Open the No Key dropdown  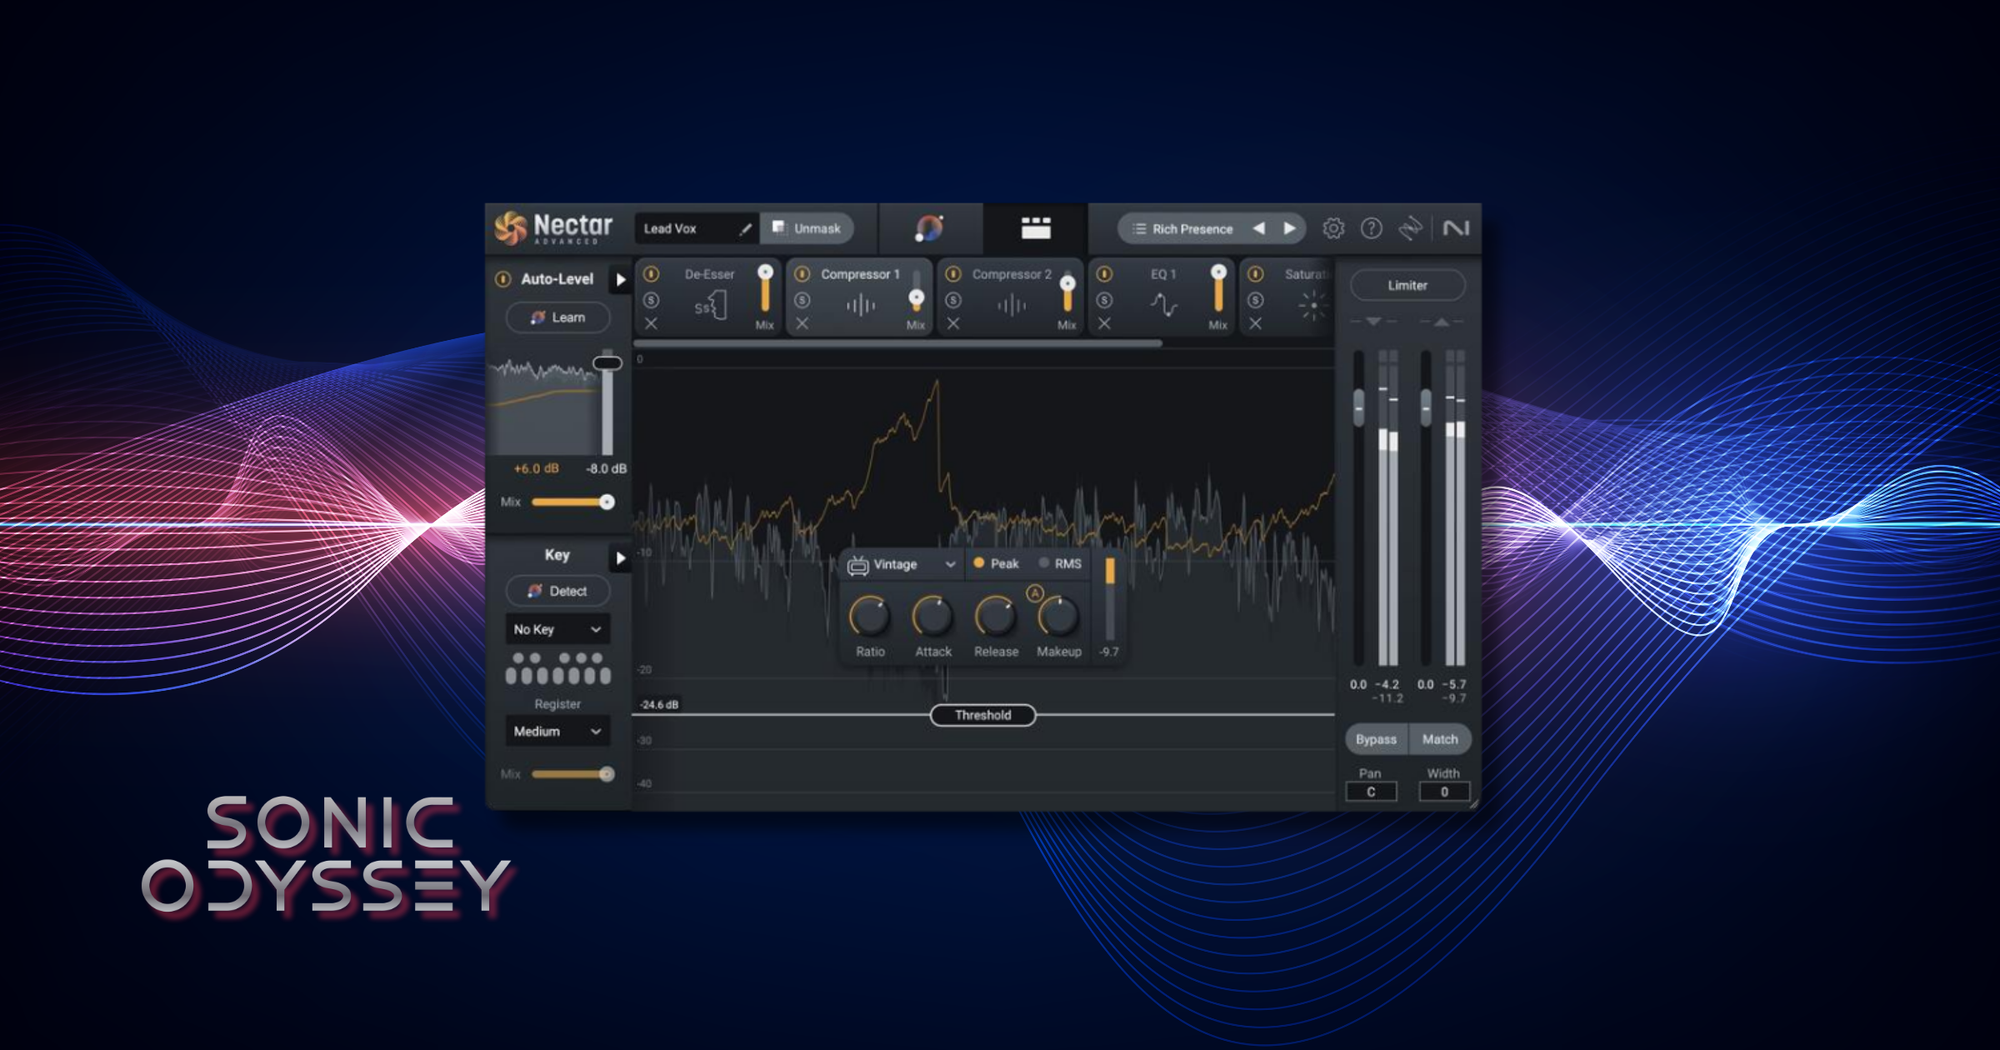(557, 629)
